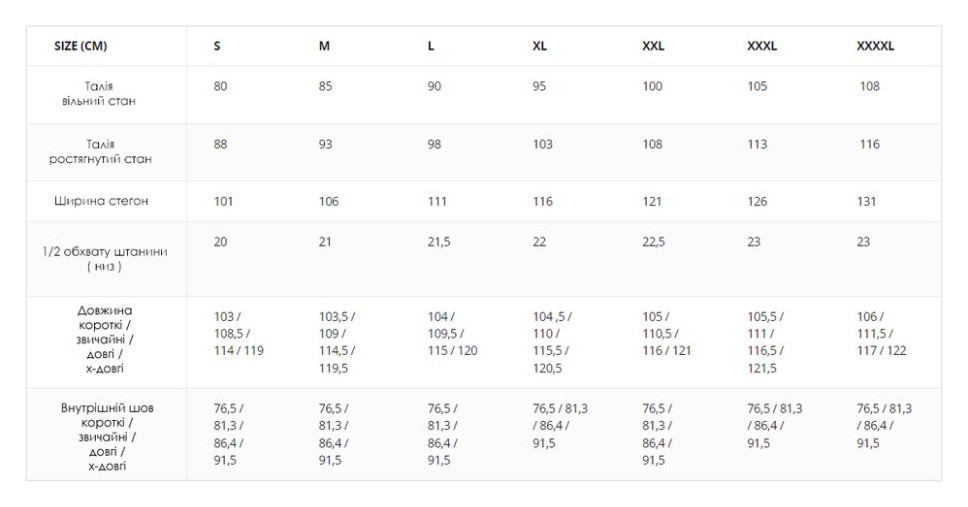The width and height of the screenshot is (968, 507).
Task: Click the SIZE (CM) header cell
Action: 80,46
